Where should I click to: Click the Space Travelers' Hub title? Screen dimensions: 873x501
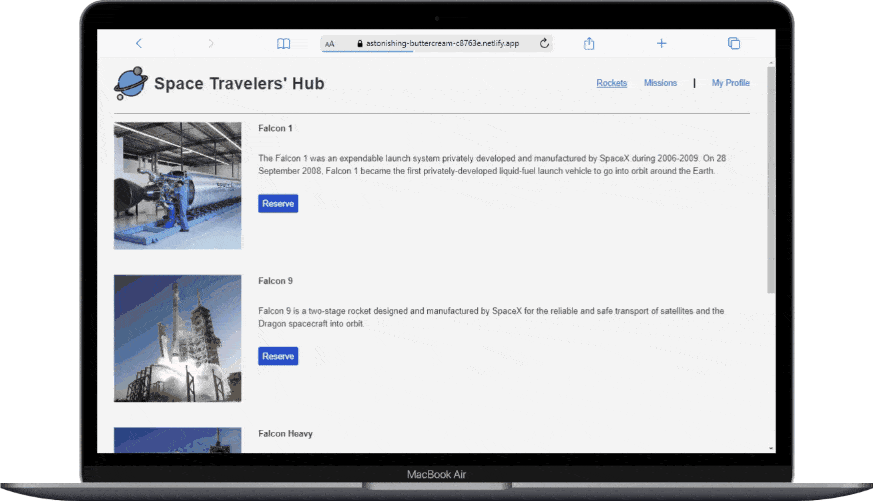(x=239, y=84)
